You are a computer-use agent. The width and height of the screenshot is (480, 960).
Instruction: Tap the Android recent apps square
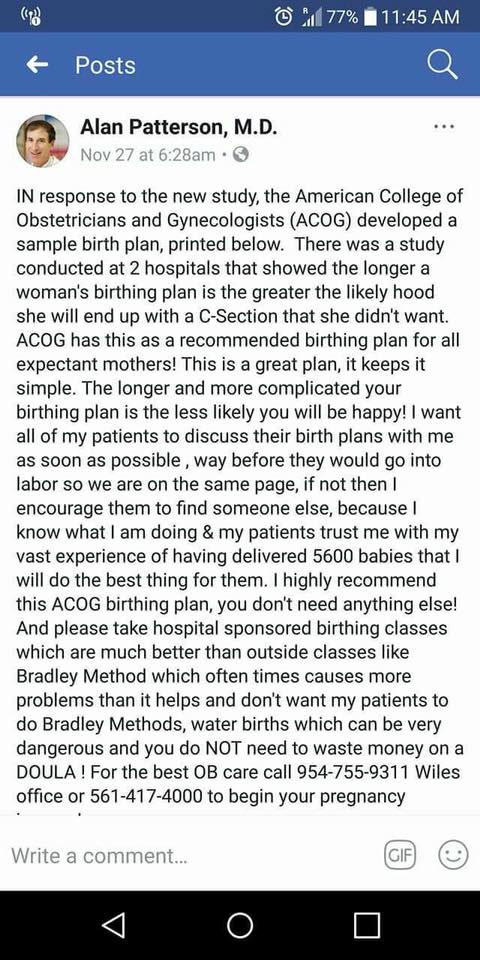pyautogui.click(x=366, y=925)
